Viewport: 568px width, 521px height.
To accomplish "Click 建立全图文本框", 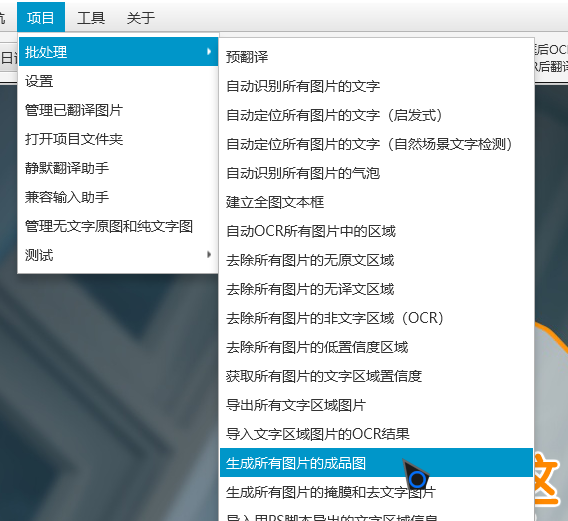I will (376, 202).
